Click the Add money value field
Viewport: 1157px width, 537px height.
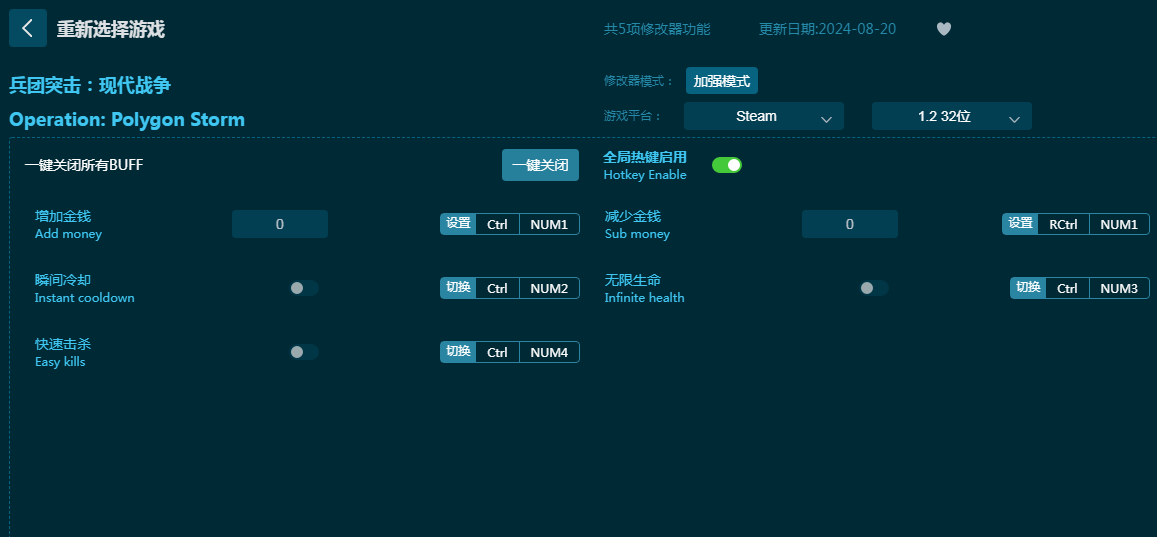point(280,224)
